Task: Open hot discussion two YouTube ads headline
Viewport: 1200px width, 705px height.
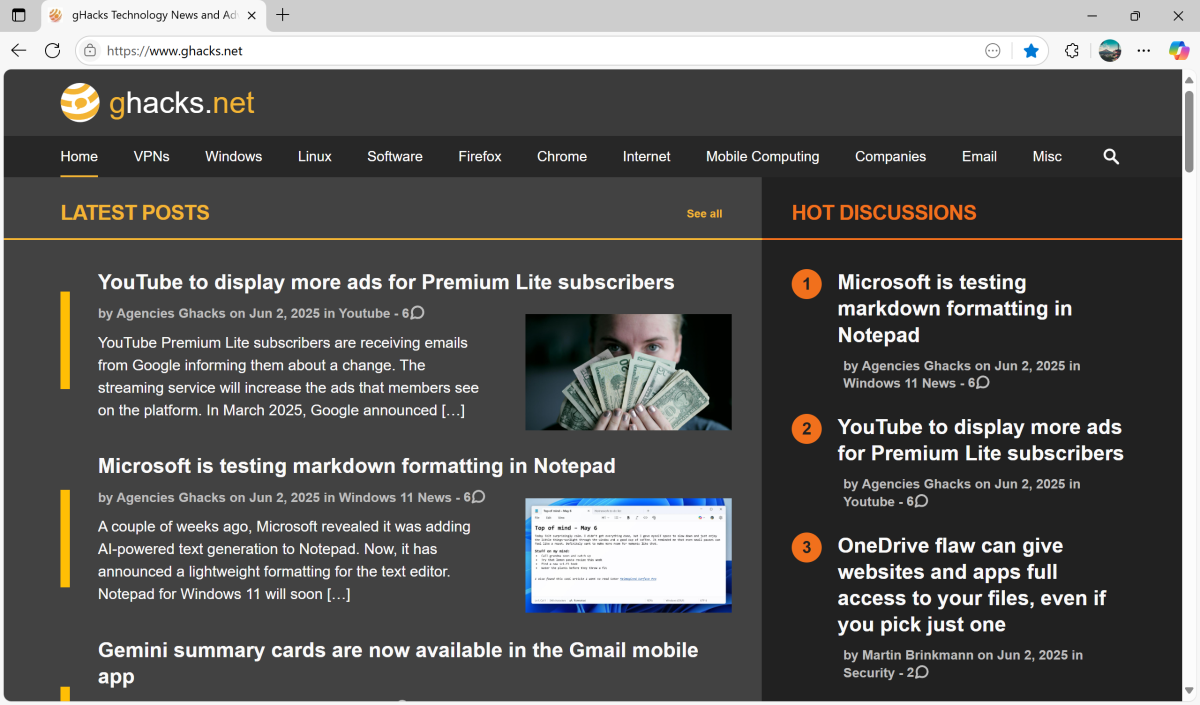Action: click(981, 440)
